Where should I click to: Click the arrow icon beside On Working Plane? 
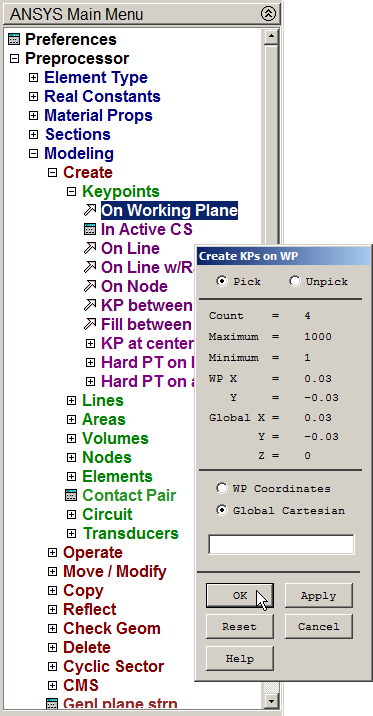tap(90, 210)
